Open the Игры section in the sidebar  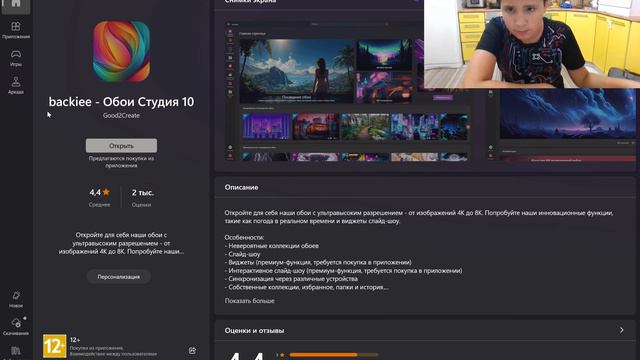click(16, 58)
